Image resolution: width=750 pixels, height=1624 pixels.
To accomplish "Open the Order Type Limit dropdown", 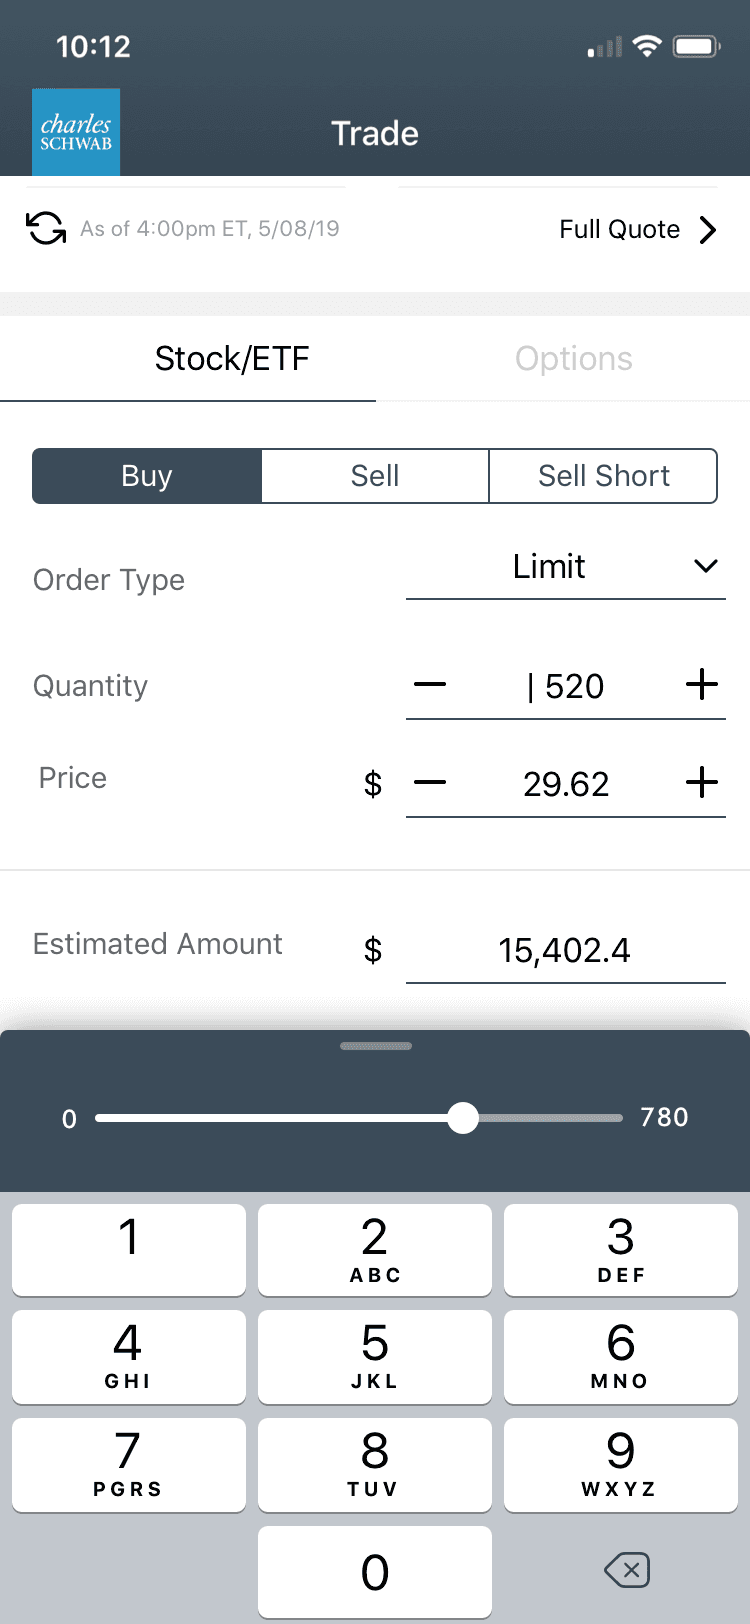I will click(x=565, y=568).
